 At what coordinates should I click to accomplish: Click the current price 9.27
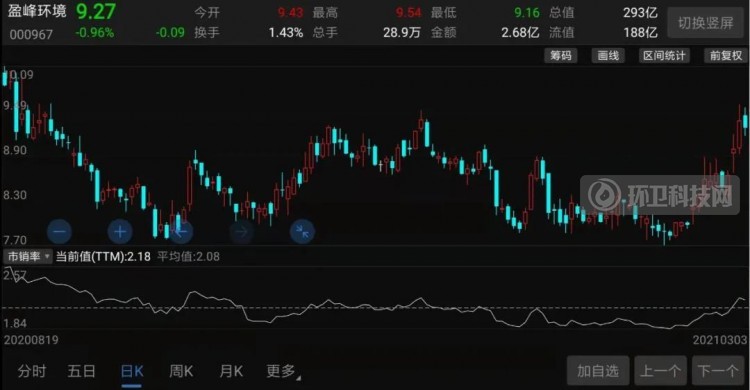[96, 11]
